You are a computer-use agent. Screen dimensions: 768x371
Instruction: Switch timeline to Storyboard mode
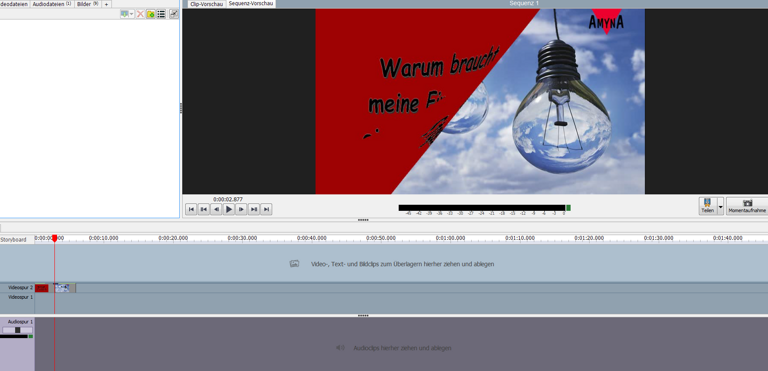coord(13,240)
